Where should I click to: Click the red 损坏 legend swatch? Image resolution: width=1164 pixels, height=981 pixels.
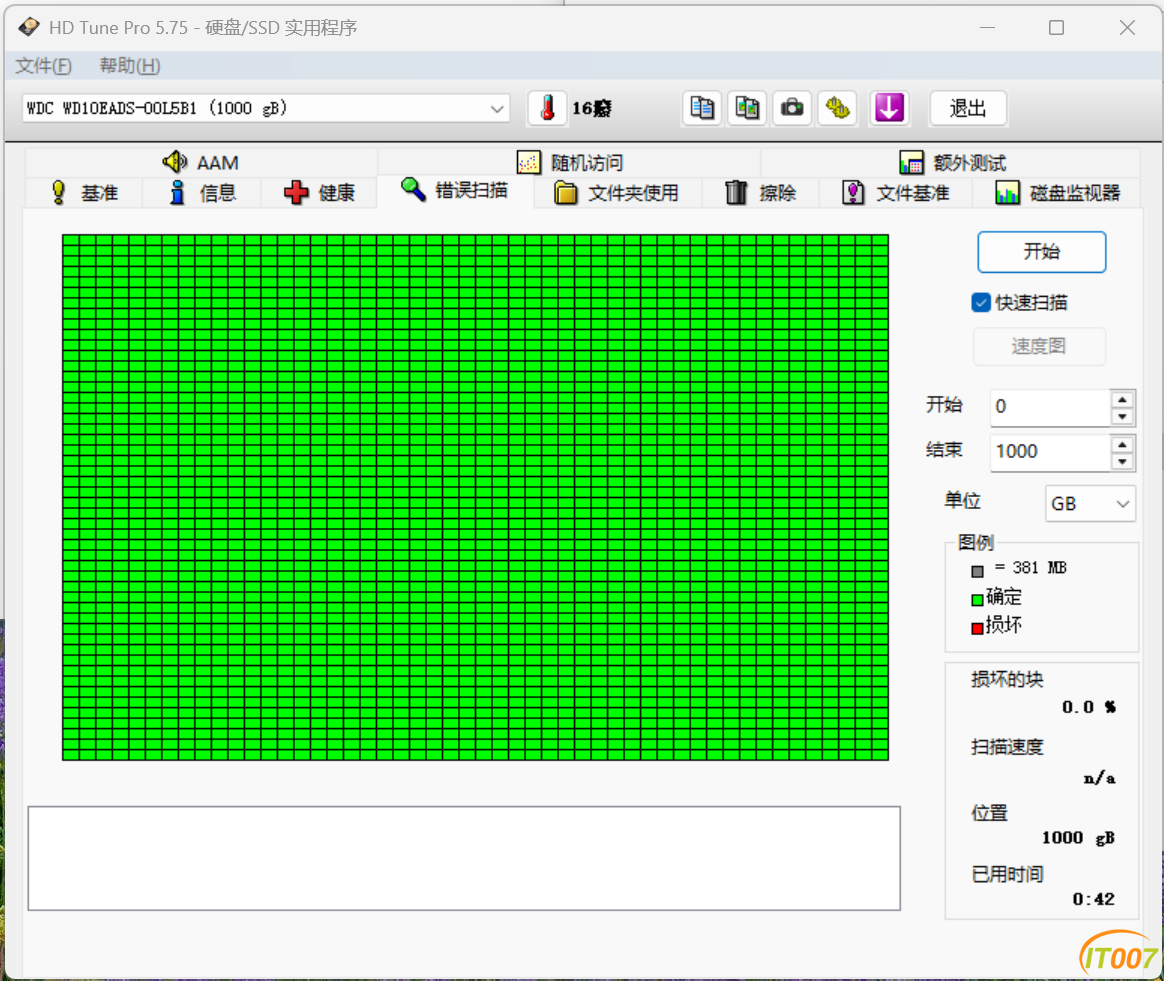pos(978,628)
